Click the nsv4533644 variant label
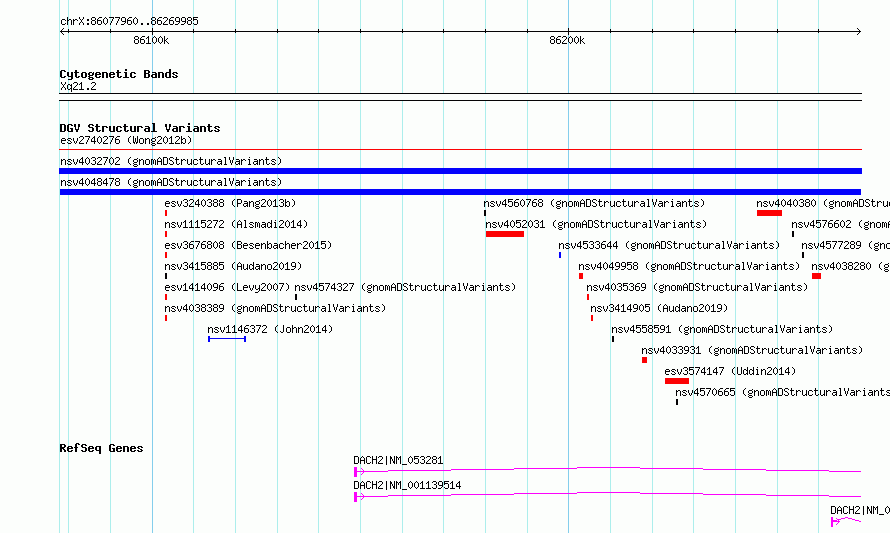The image size is (890, 533). (x=669, y=245)
